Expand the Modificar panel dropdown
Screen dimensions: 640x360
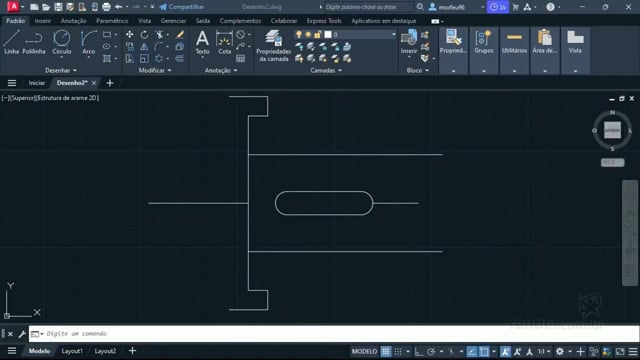(x=155, y=70)
